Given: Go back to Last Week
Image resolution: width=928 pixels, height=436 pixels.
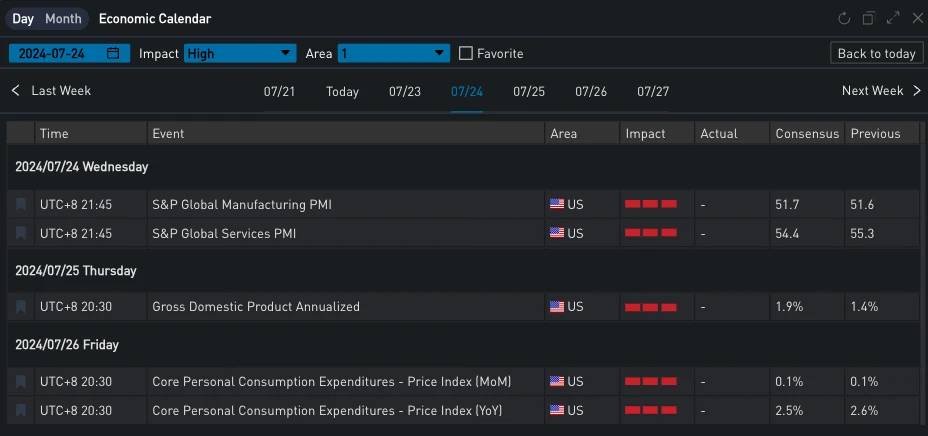Looking at the screenshot, I should (x=51, y=91).
